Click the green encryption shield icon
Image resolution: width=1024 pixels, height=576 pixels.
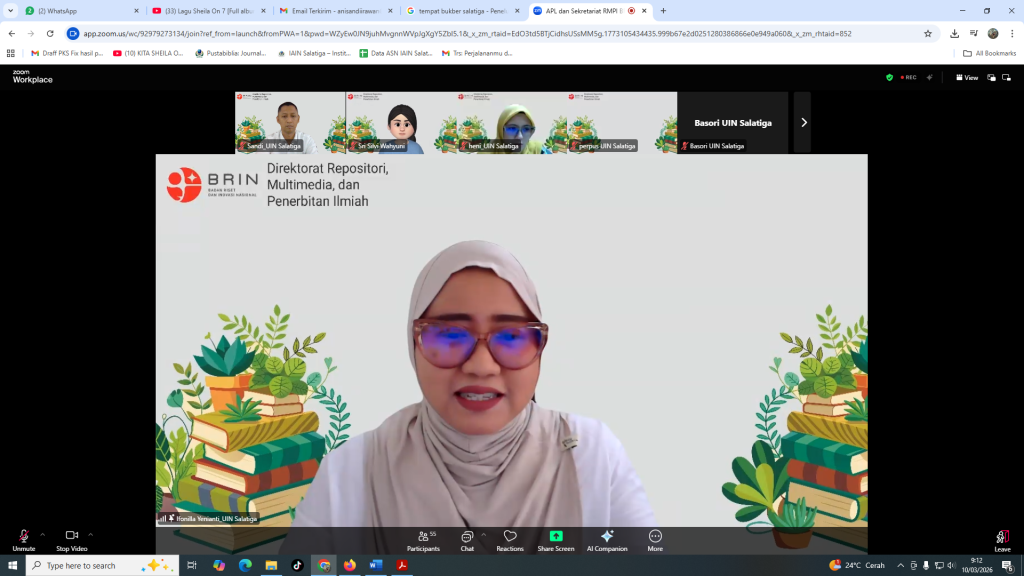coord(889,78)
